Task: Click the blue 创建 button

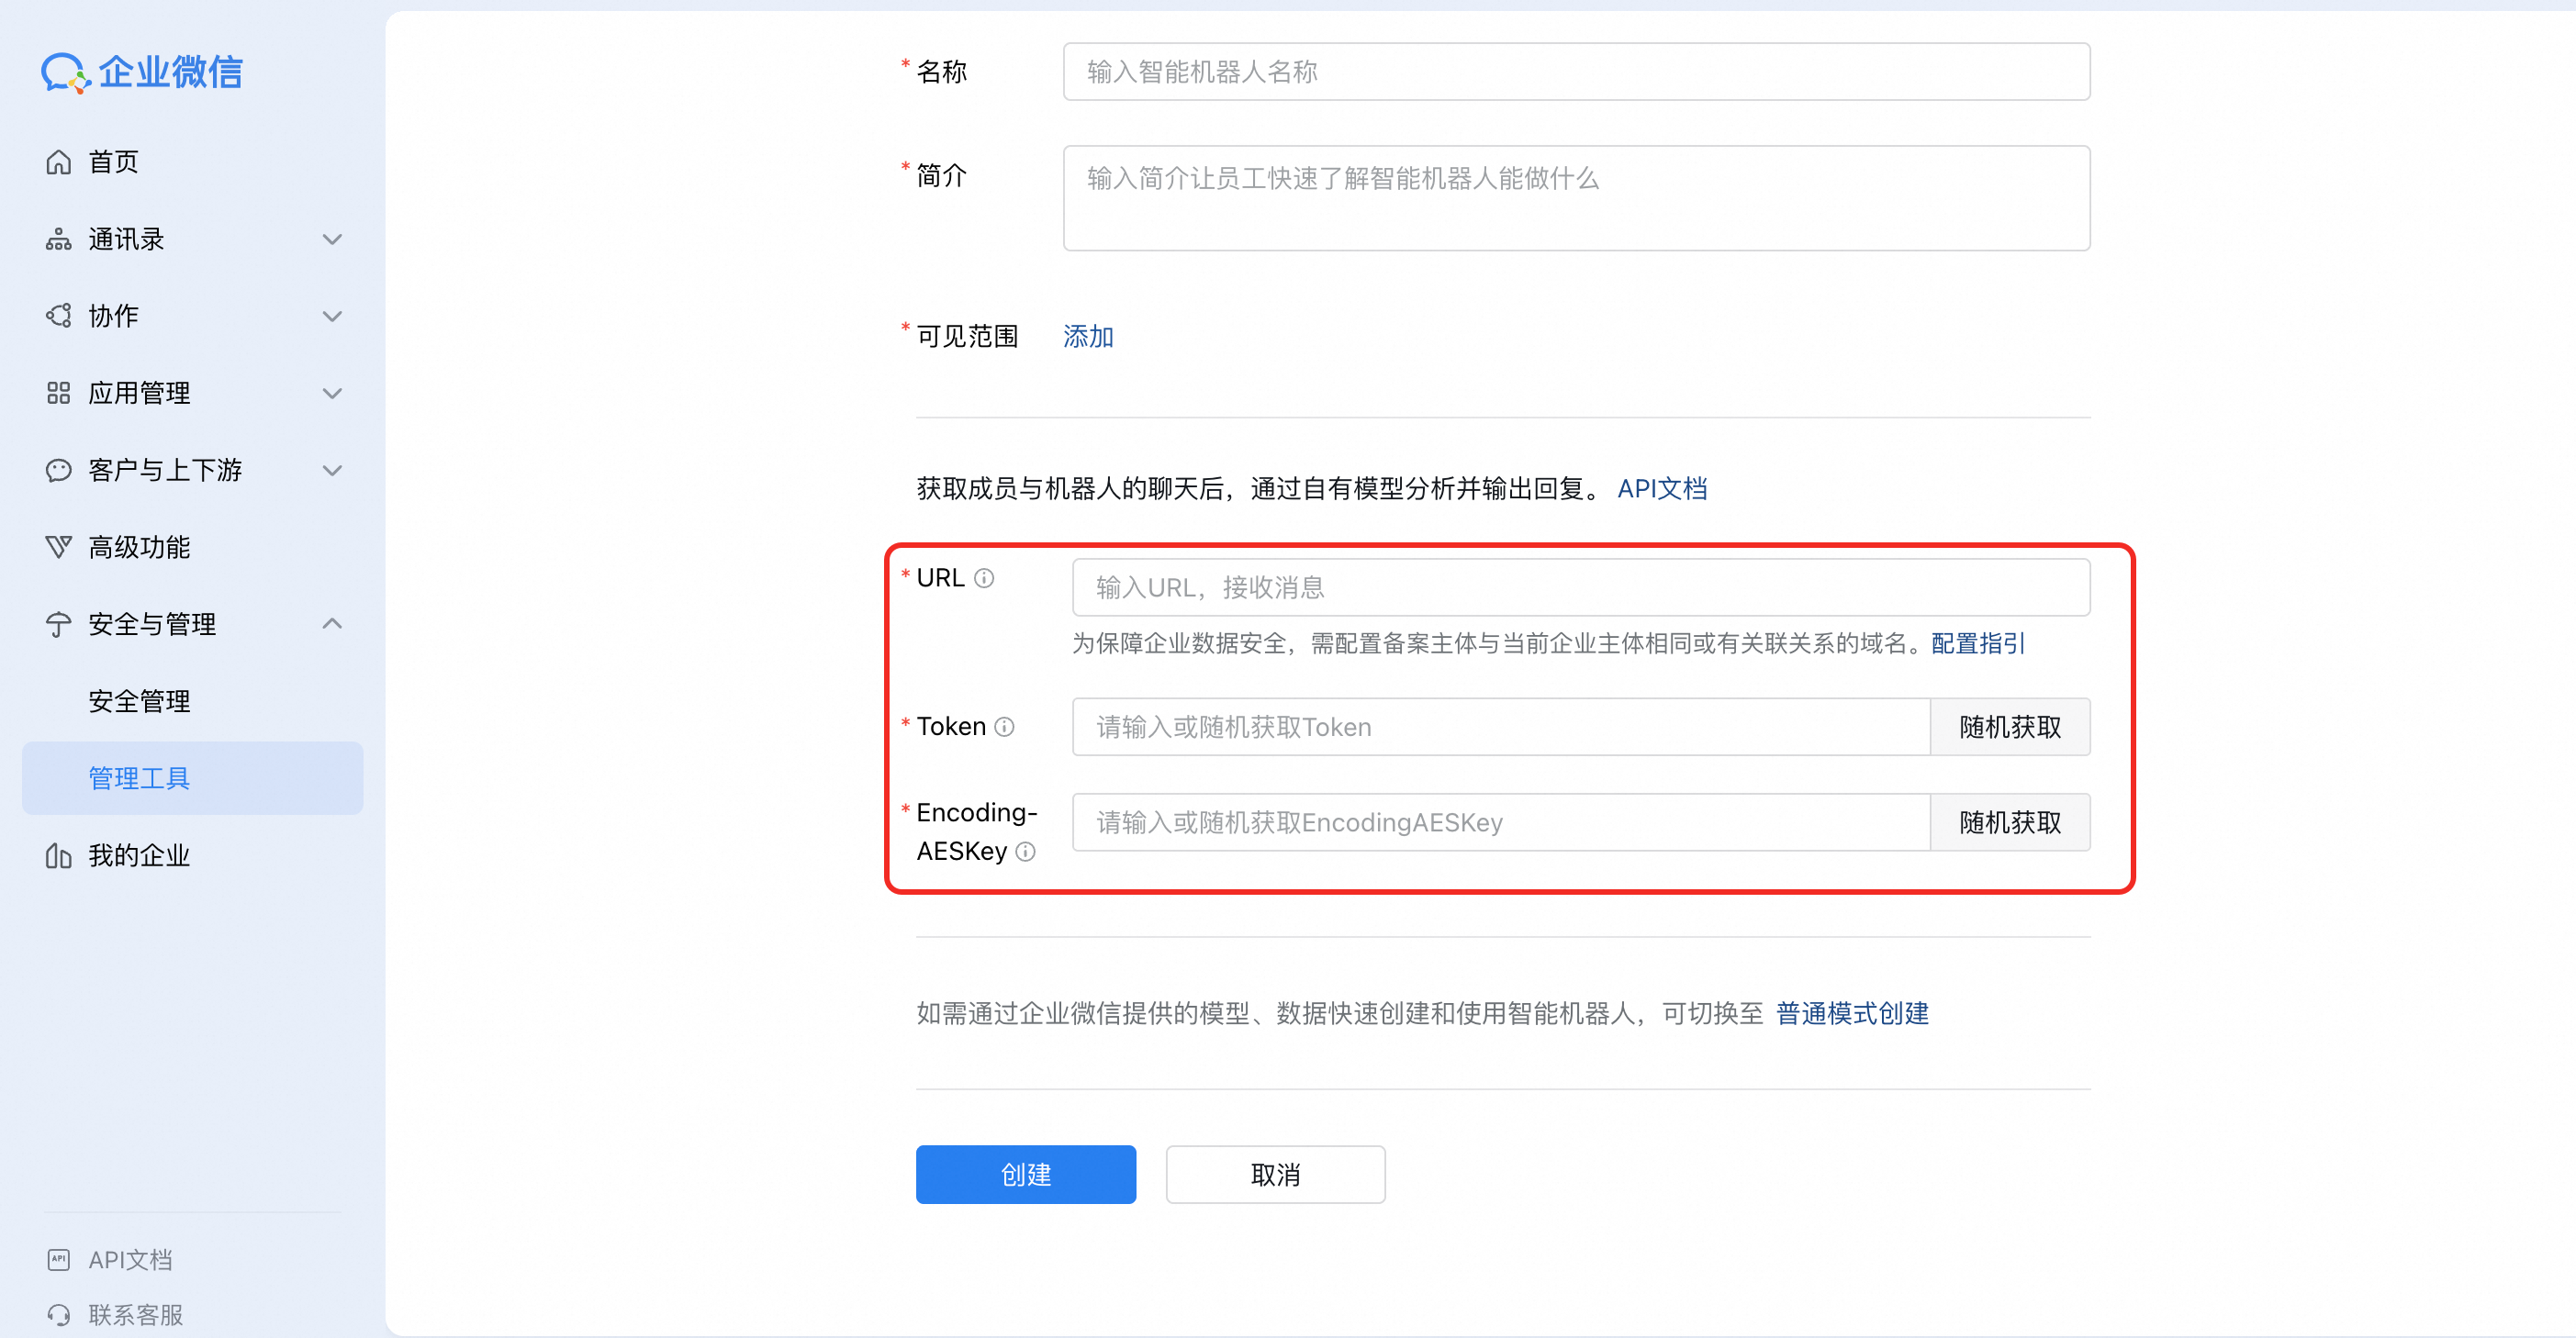Action: (x=1025, y=1174)
